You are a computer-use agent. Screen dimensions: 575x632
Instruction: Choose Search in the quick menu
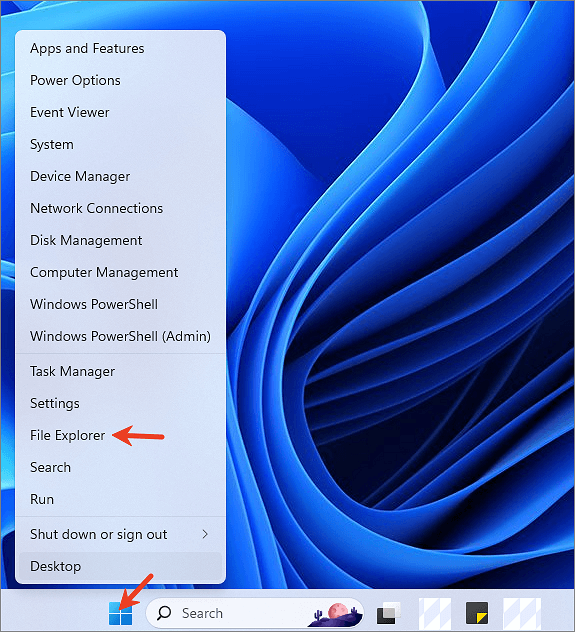(120, 467)
